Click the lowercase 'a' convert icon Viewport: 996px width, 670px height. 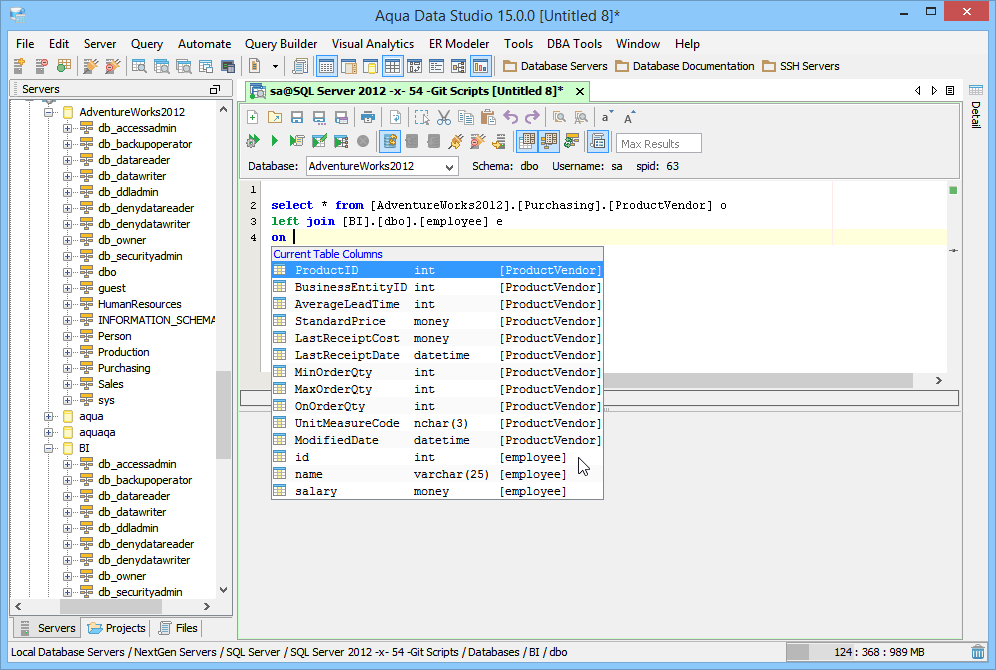click(607, 117)
